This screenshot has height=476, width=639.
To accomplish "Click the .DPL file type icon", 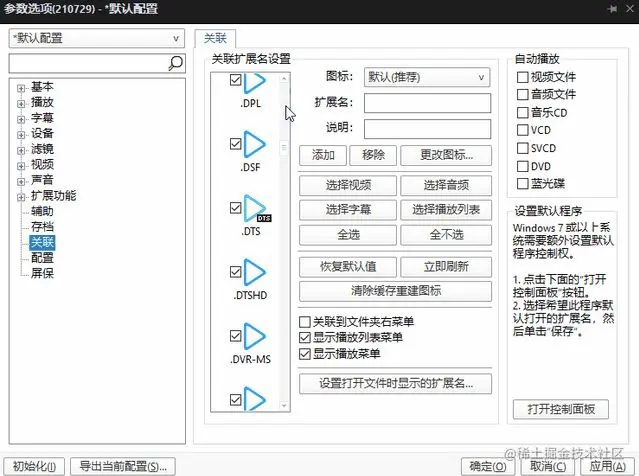I will (255, 83).
